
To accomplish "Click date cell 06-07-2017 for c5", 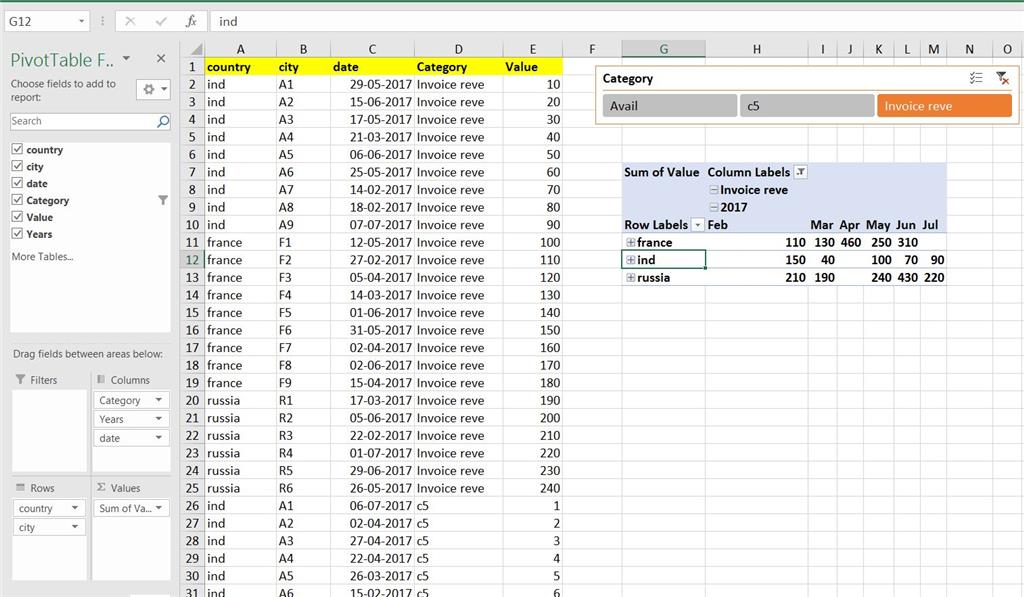I will 372,506.
